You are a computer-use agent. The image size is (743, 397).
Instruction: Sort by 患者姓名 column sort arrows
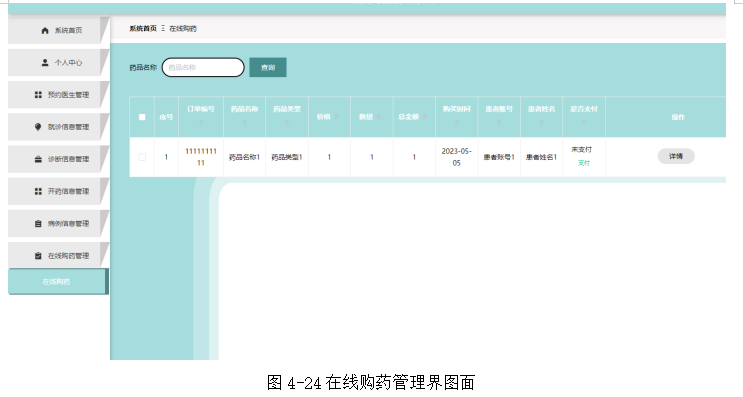coord(542,123)
